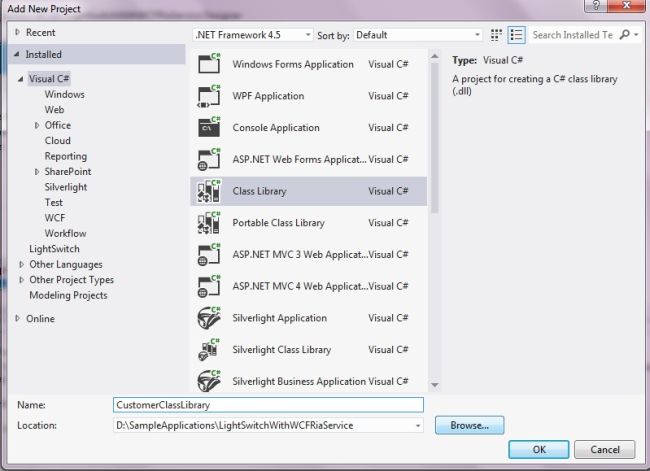The image size is (650, 471).
Task: Select the LightSwitch category
Action: point(54,249)
